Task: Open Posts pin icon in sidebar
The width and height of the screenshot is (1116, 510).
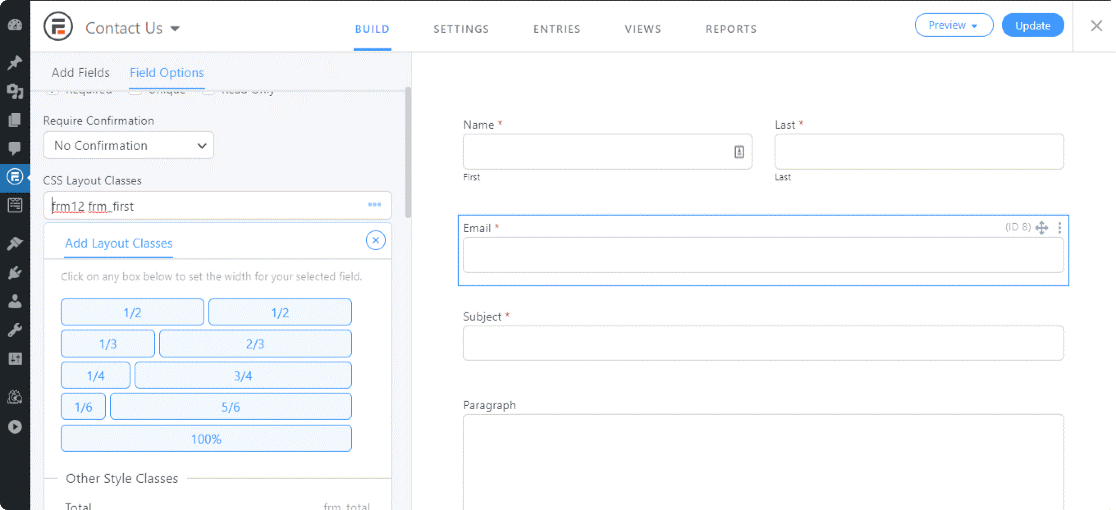Action: point(14,63)
